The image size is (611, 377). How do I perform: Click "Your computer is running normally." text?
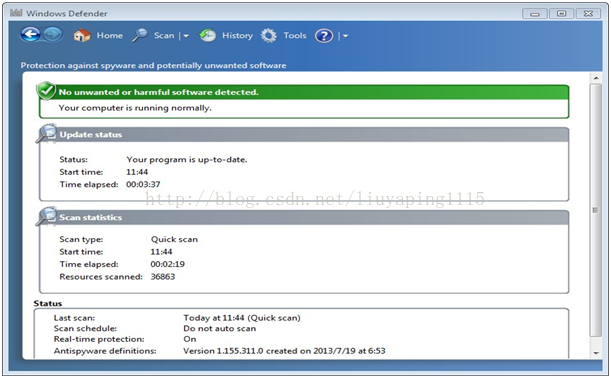135,108
